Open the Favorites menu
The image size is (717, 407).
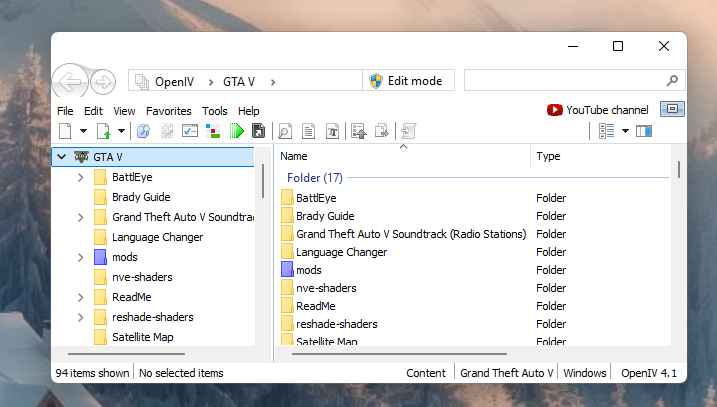pyautogui.click(x=169, y=111)
